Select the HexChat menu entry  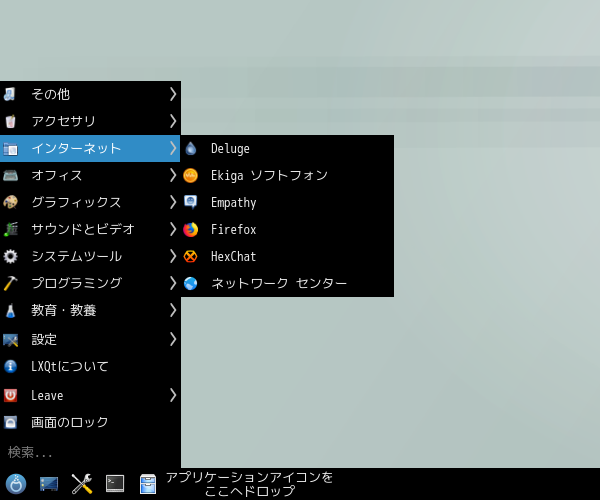click(287, 256)
